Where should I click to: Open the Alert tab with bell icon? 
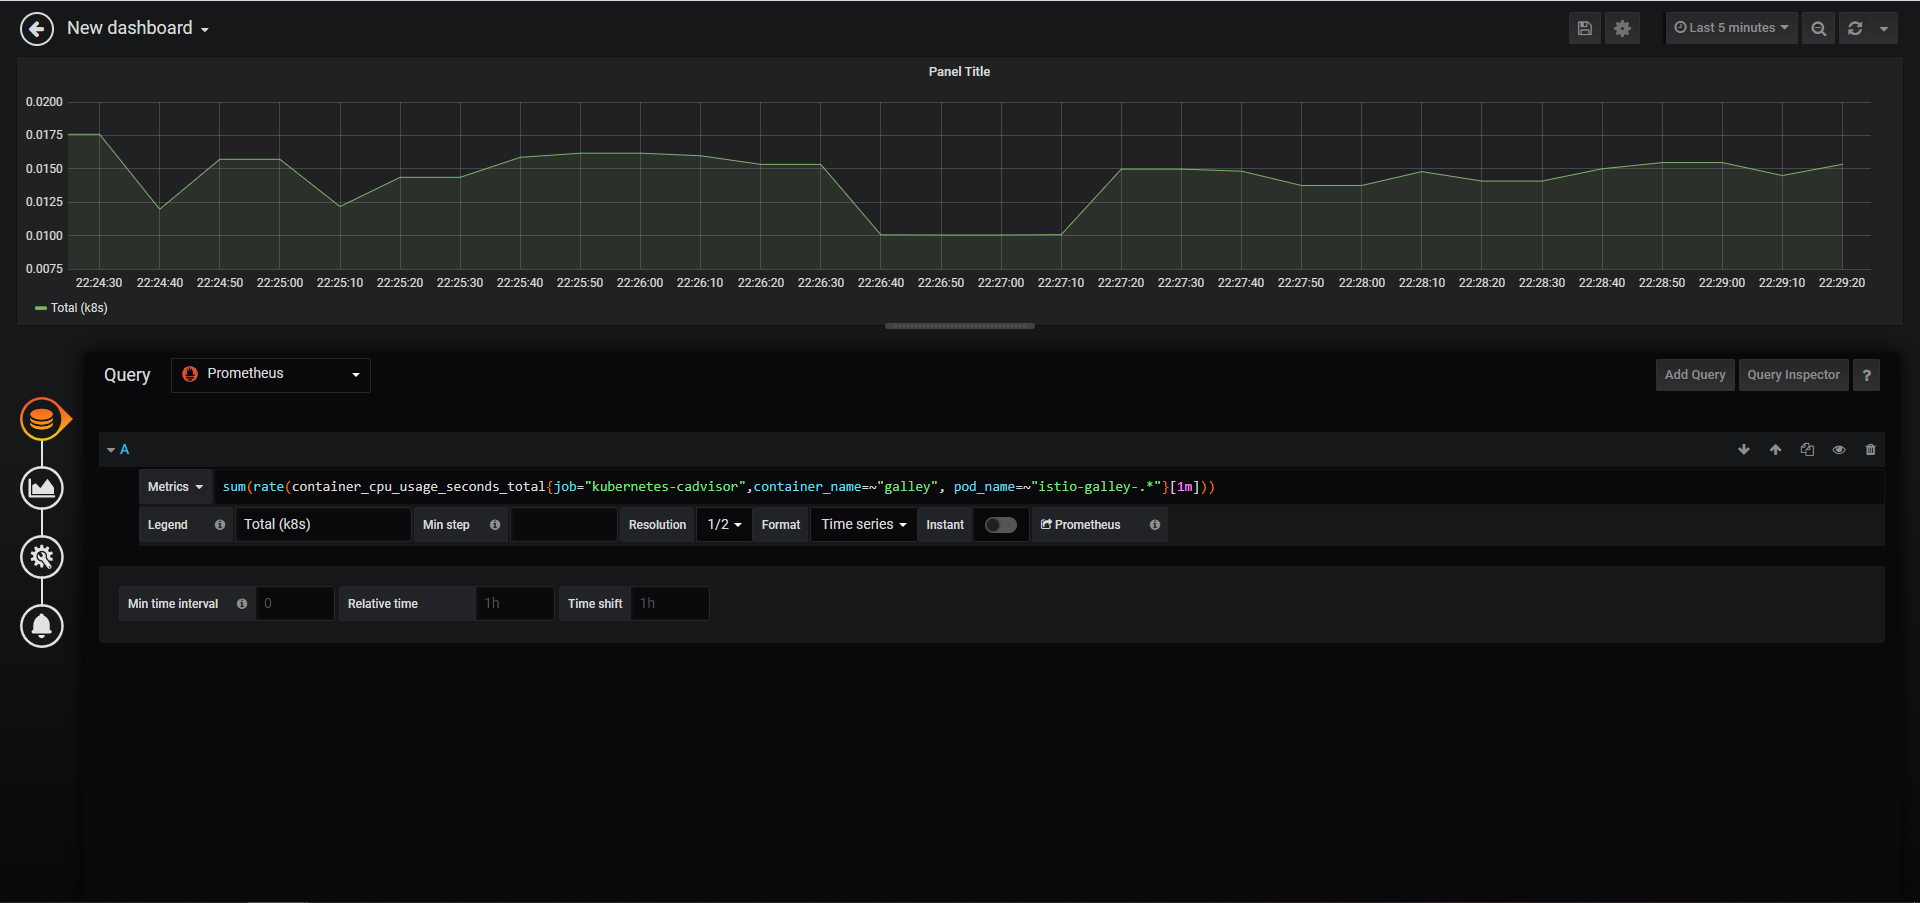[x=42, y=626]
